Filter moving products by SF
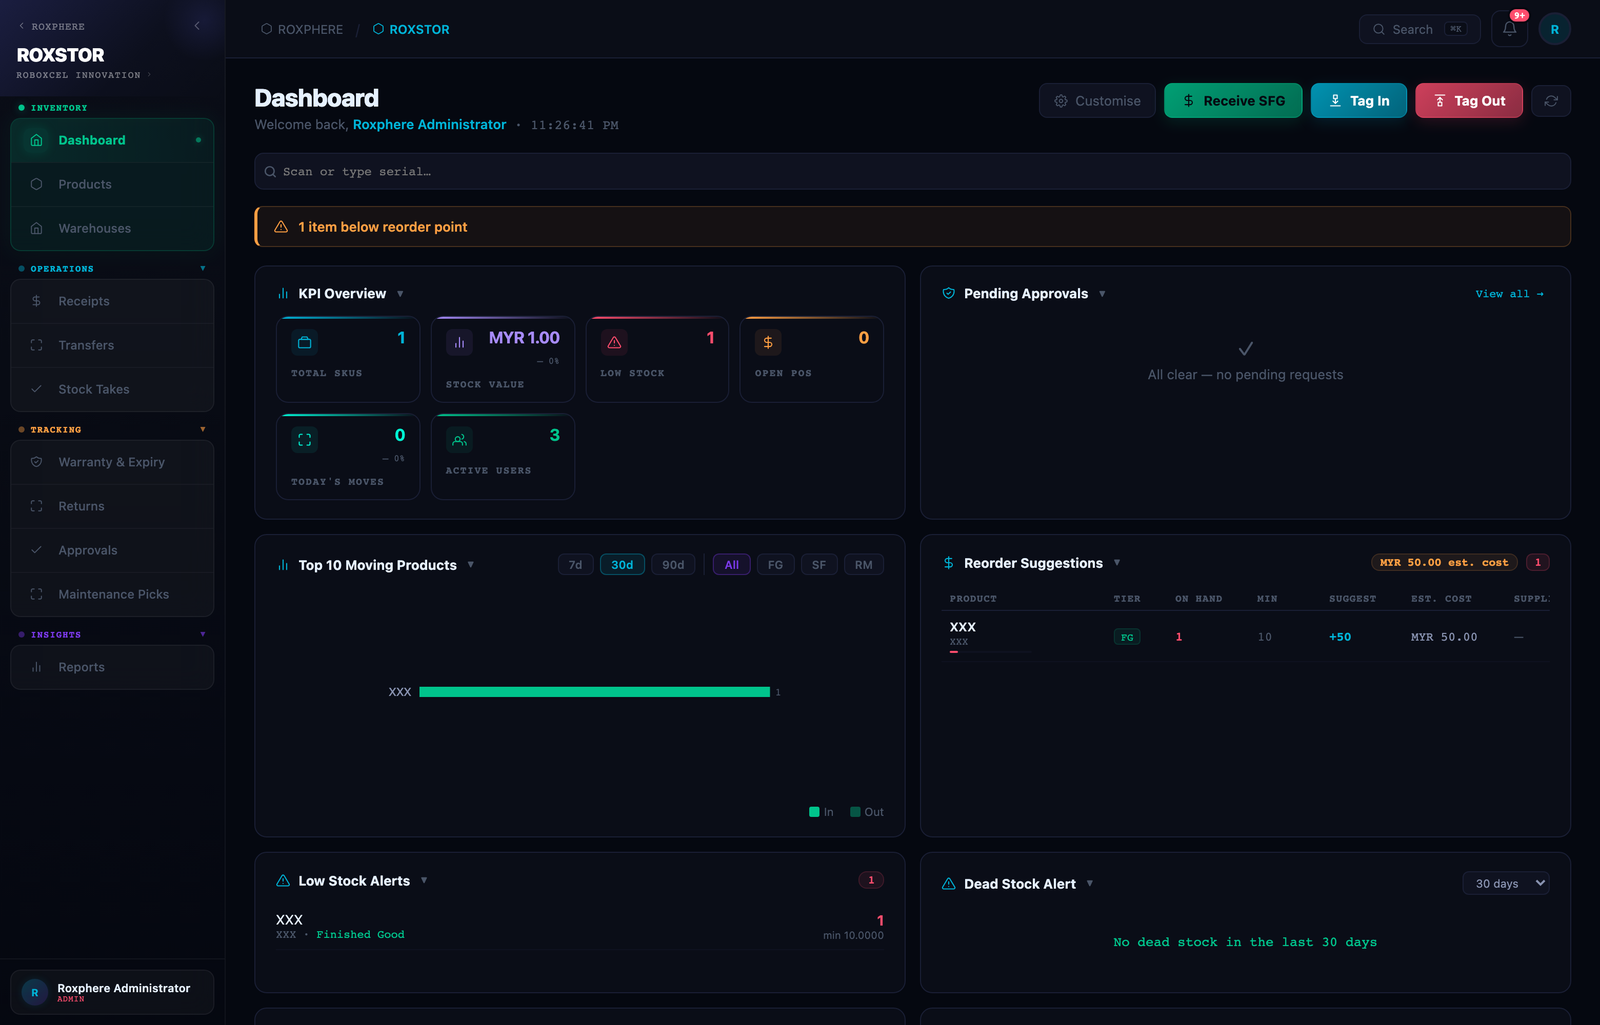Screen dimensions: 1600x1025 [819, 565]
